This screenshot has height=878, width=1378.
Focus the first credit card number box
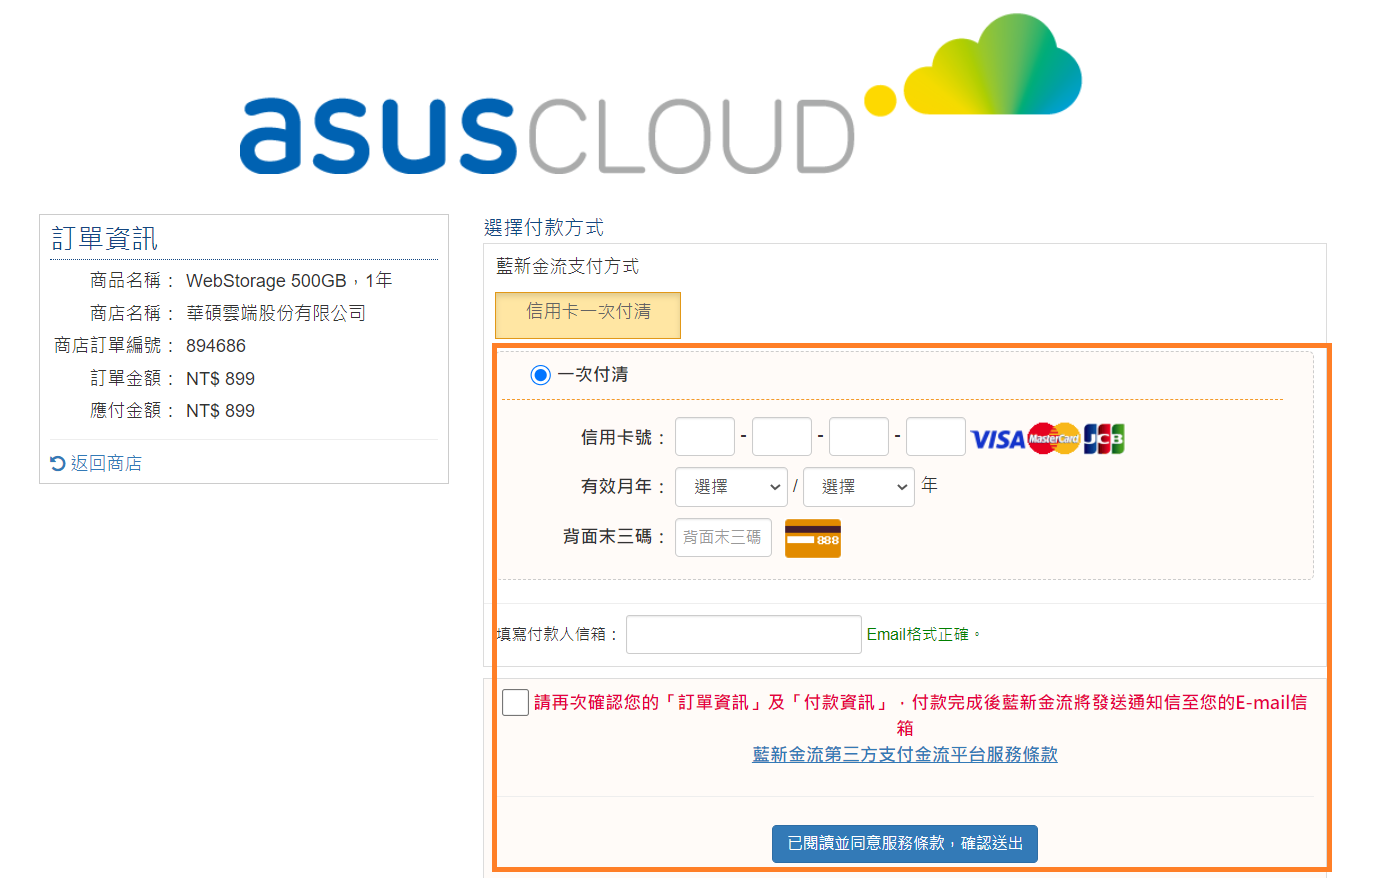(705, 437)
